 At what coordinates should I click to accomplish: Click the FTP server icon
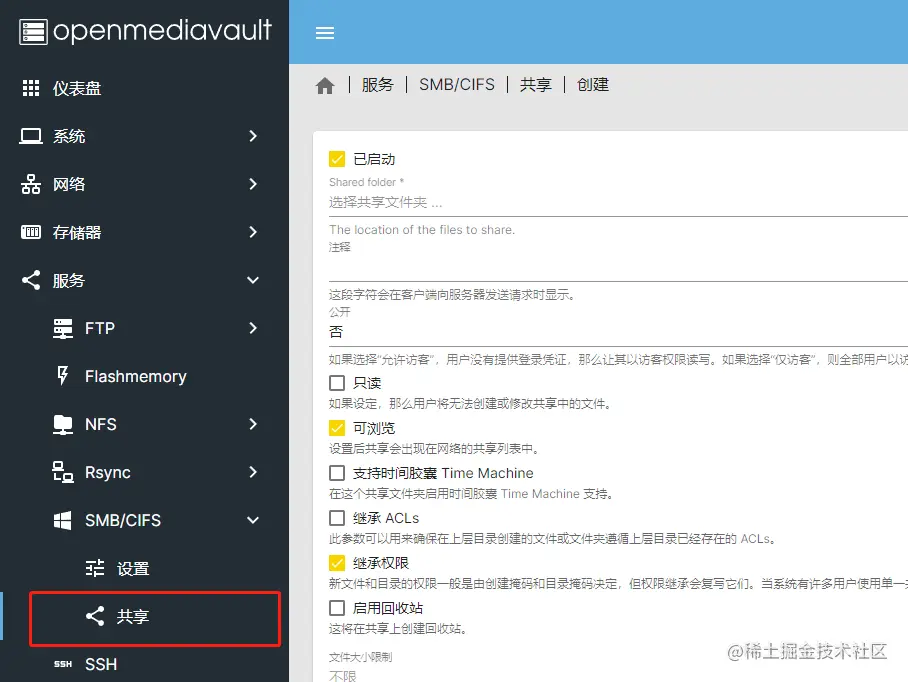click(x=63, y=328)
